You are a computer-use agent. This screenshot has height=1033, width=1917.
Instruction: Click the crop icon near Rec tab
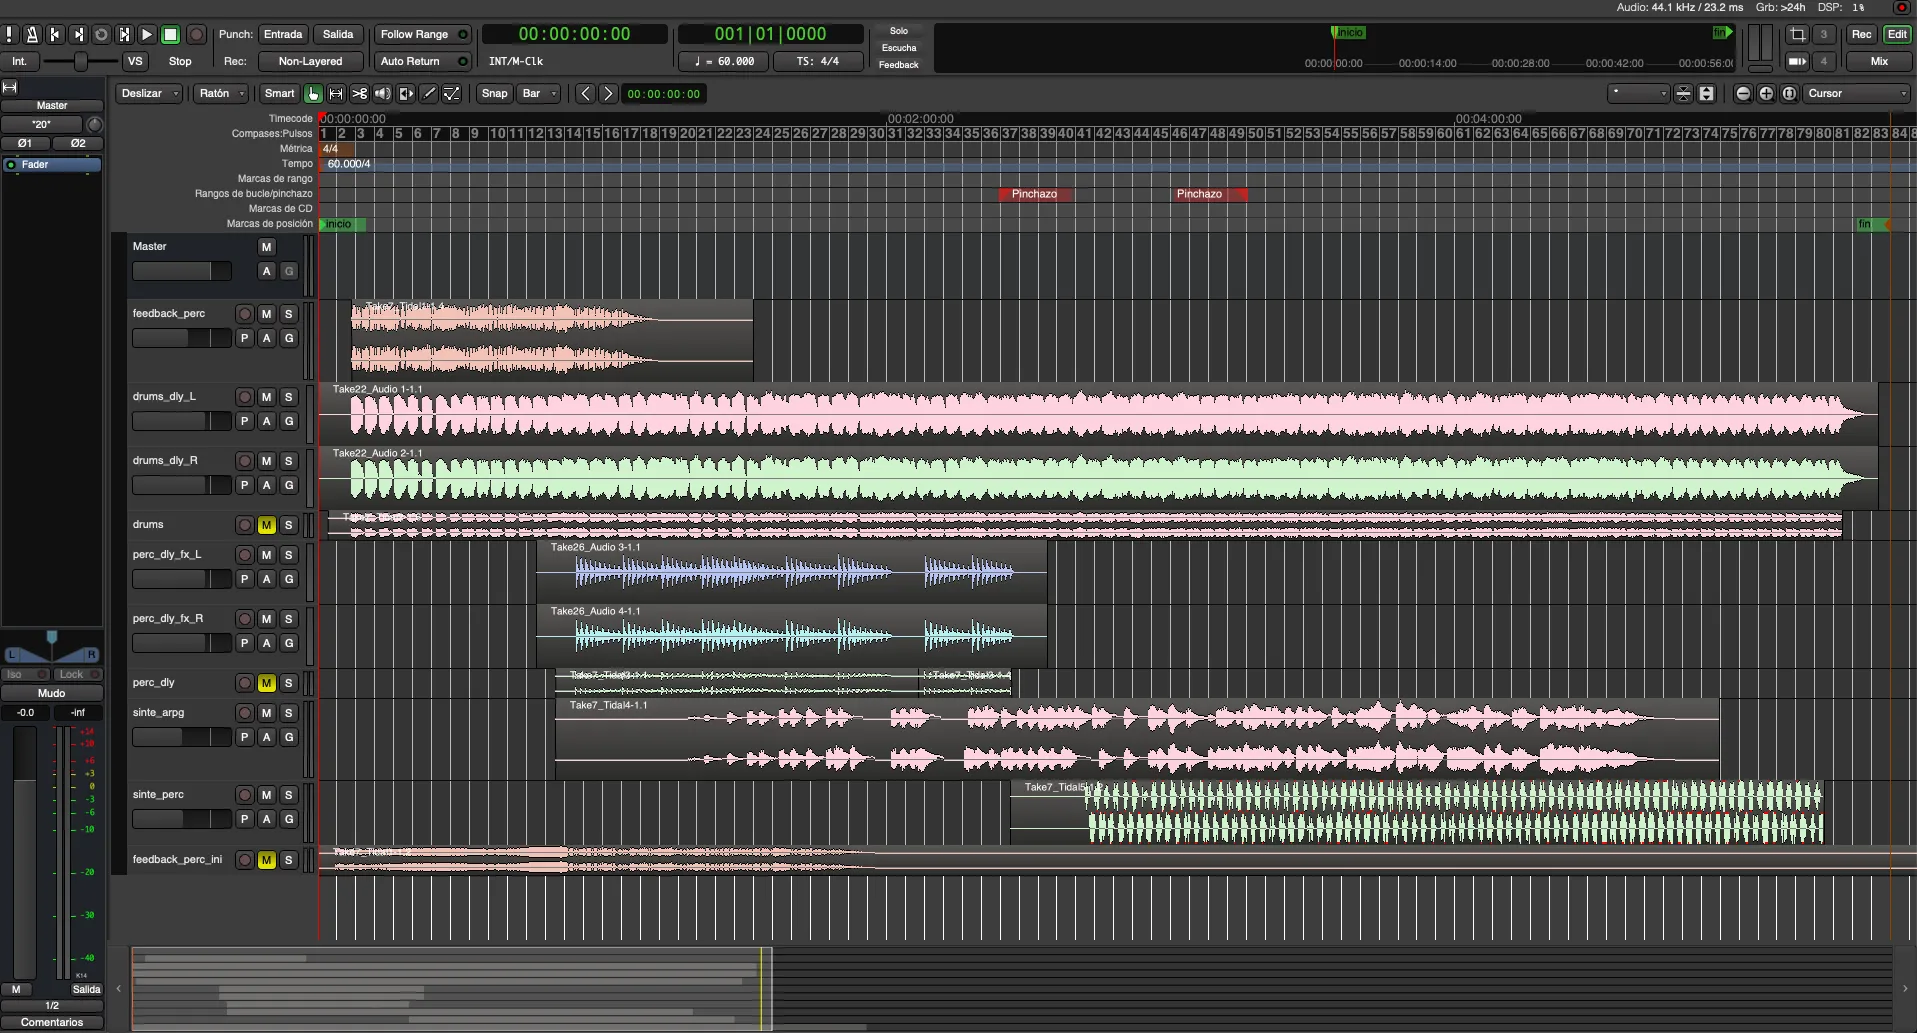pos(1797,34)
